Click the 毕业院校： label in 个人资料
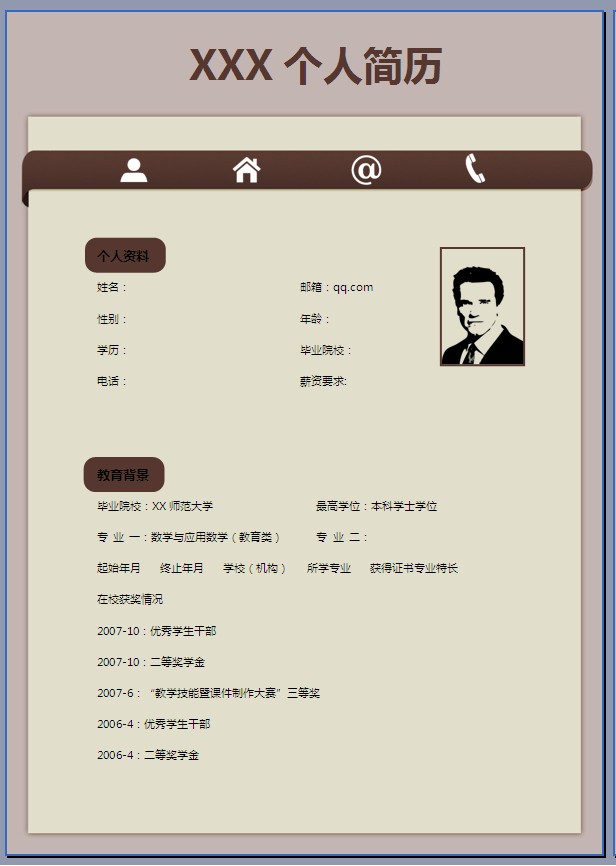Viewport: 616px width, 866px height. coord(326,350)
